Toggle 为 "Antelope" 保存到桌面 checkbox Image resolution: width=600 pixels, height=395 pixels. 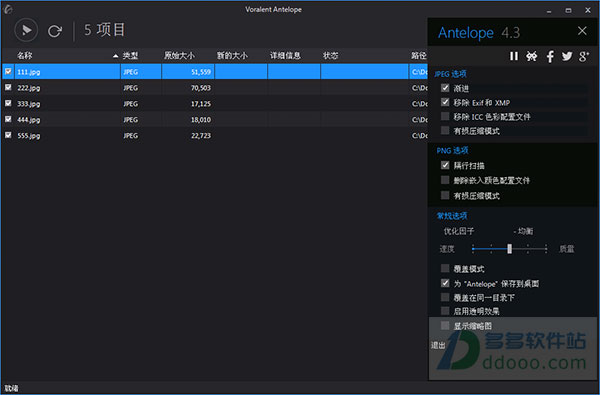445,283
